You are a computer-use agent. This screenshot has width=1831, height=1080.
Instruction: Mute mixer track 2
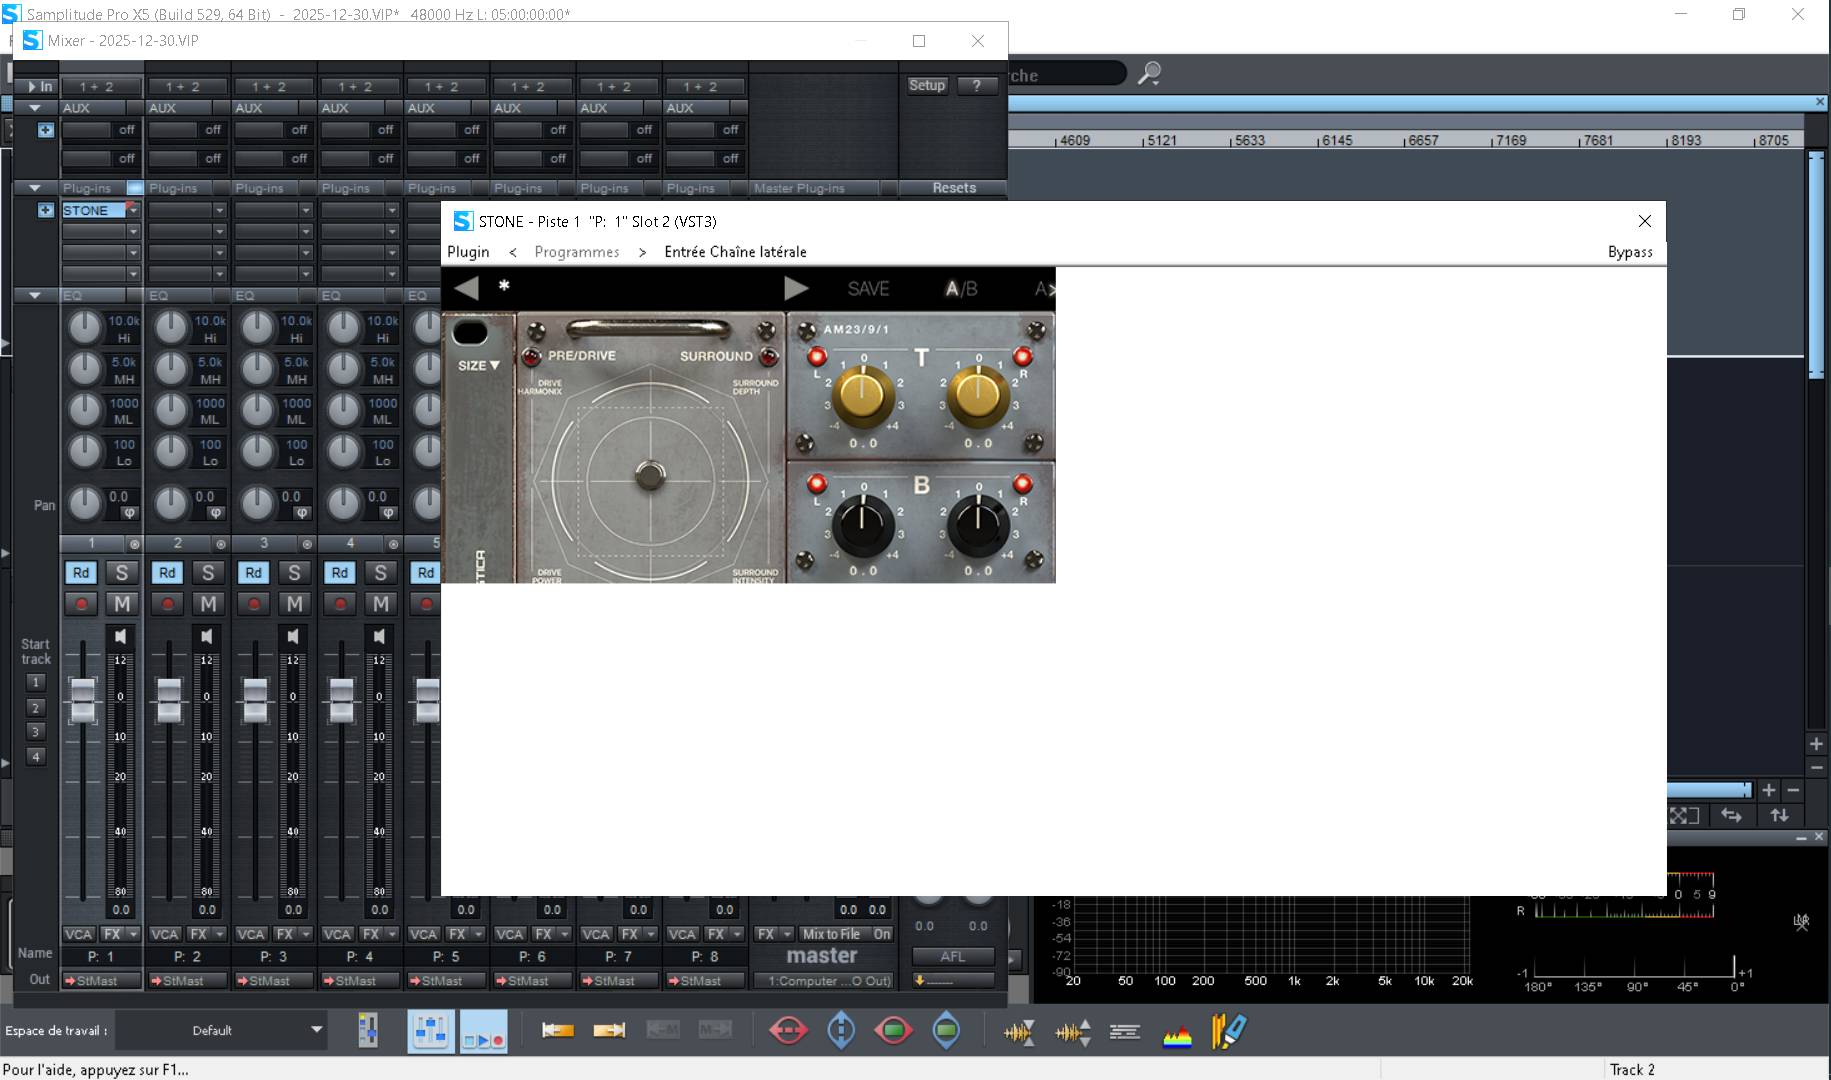(208, 604)
